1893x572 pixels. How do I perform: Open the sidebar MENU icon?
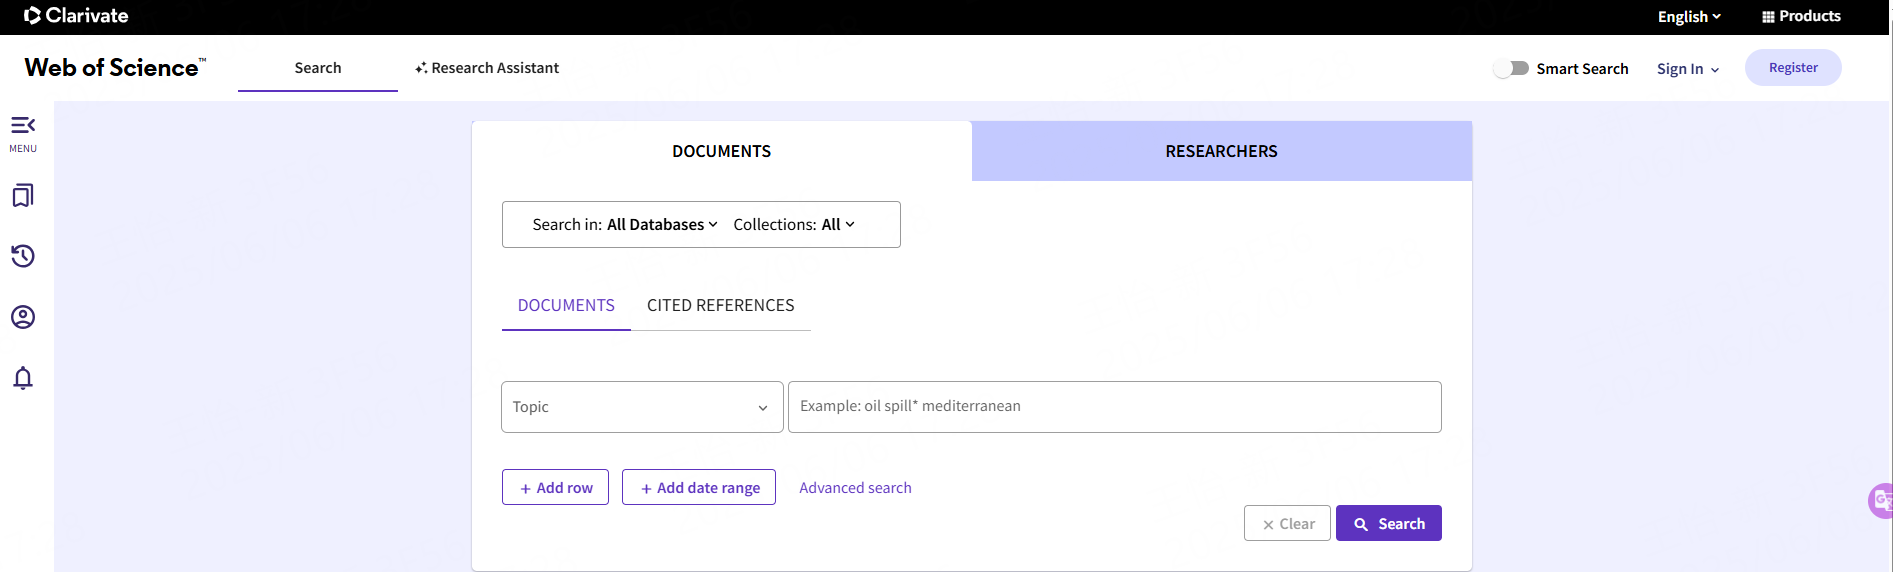coord(23,133)
